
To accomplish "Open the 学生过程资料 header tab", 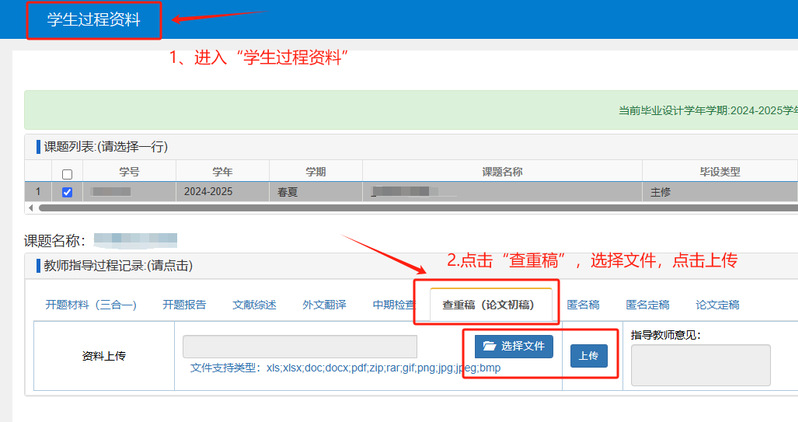I will 95,19.
